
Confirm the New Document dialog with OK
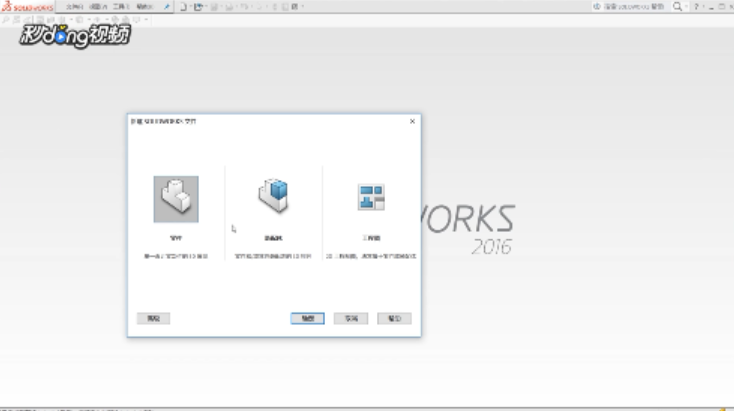point(307,318)
